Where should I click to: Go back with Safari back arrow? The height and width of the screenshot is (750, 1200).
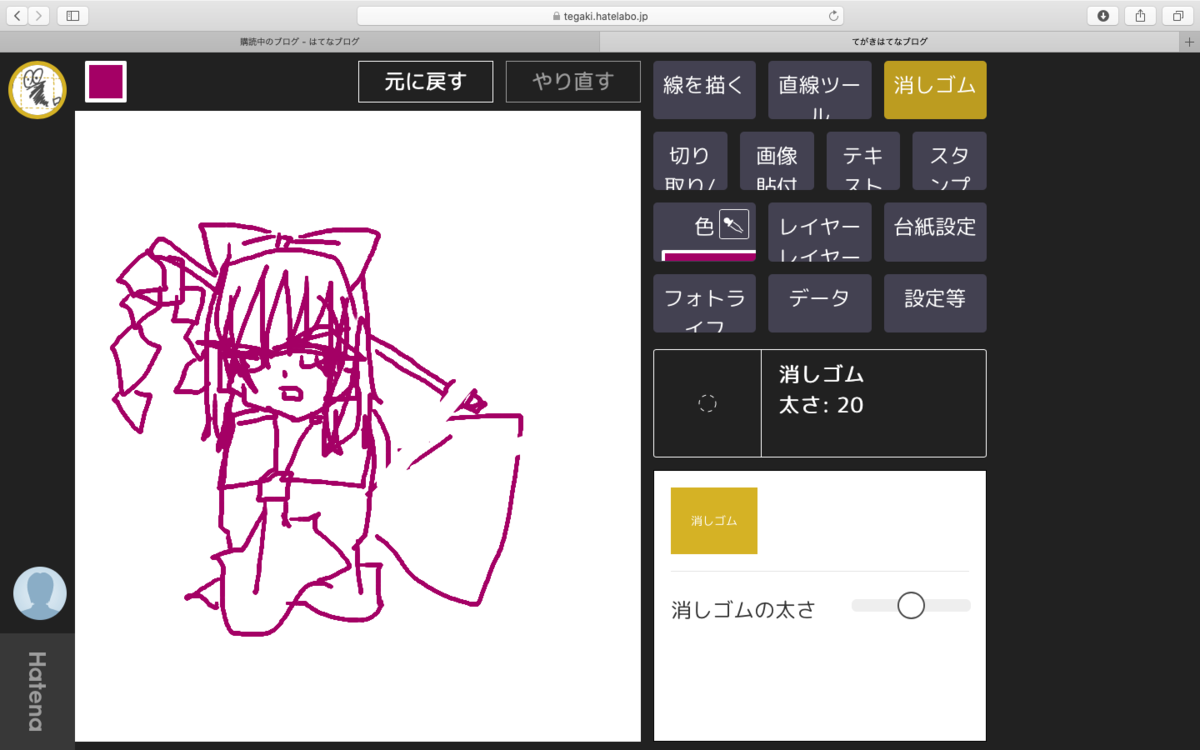tap(17, 16)
